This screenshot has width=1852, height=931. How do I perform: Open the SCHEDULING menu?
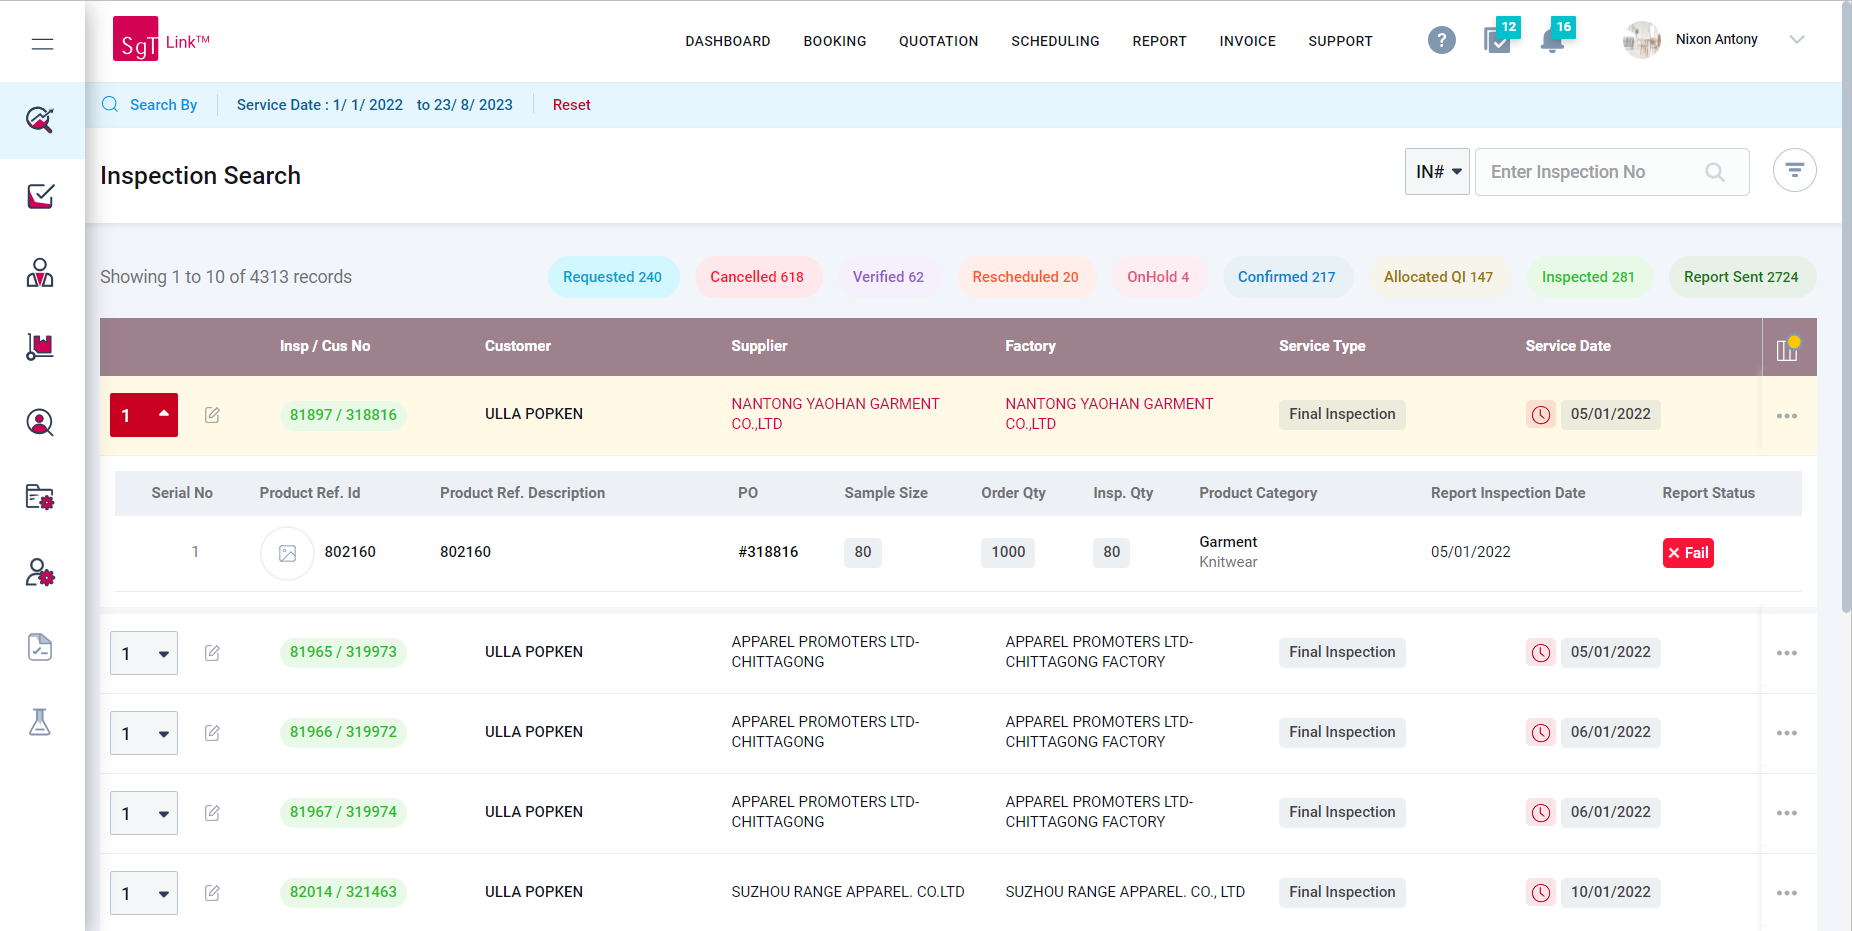(1055, 41)
